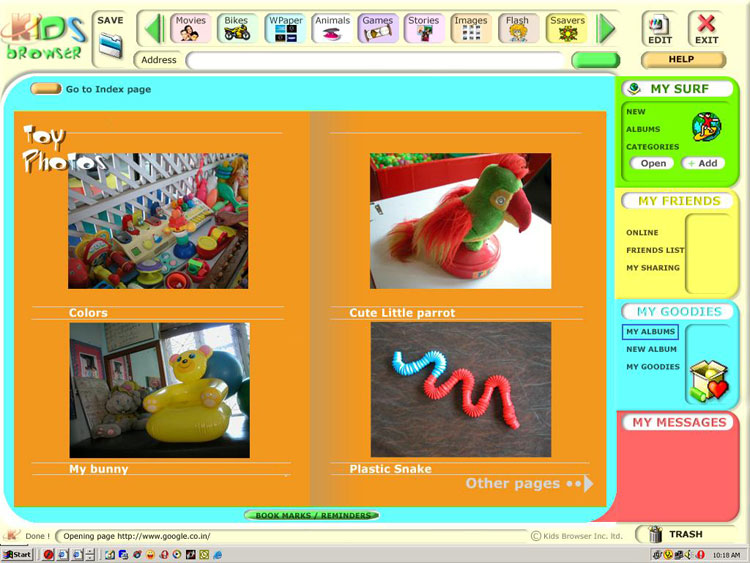Select Friends List in My Friends
This screenshot has height=563, width=750.
coord(655,250)
